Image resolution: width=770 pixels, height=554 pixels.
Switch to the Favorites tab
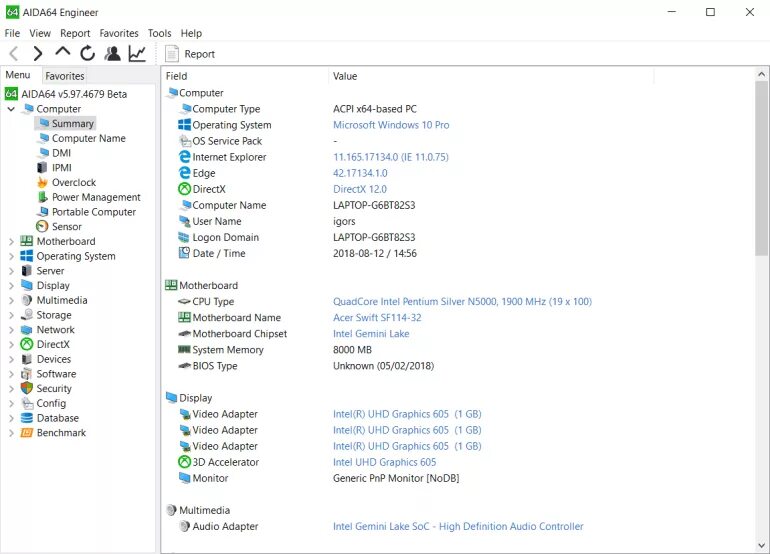(65, 76)
